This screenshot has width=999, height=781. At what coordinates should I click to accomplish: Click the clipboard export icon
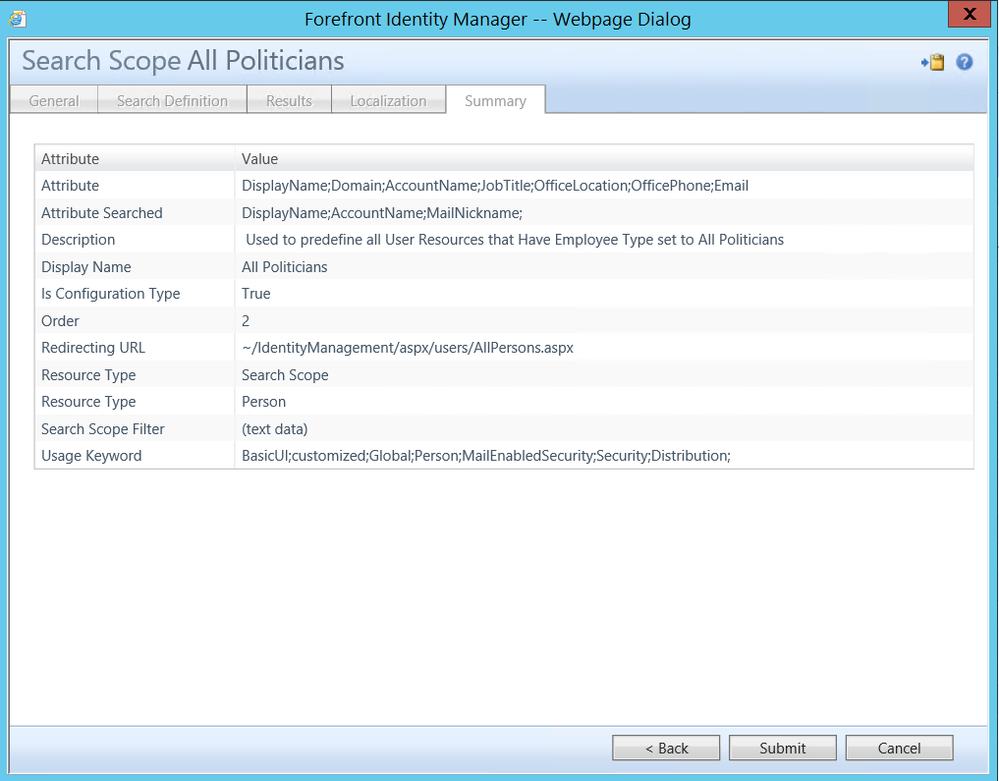pyautogui.click(x=933, y=62)
